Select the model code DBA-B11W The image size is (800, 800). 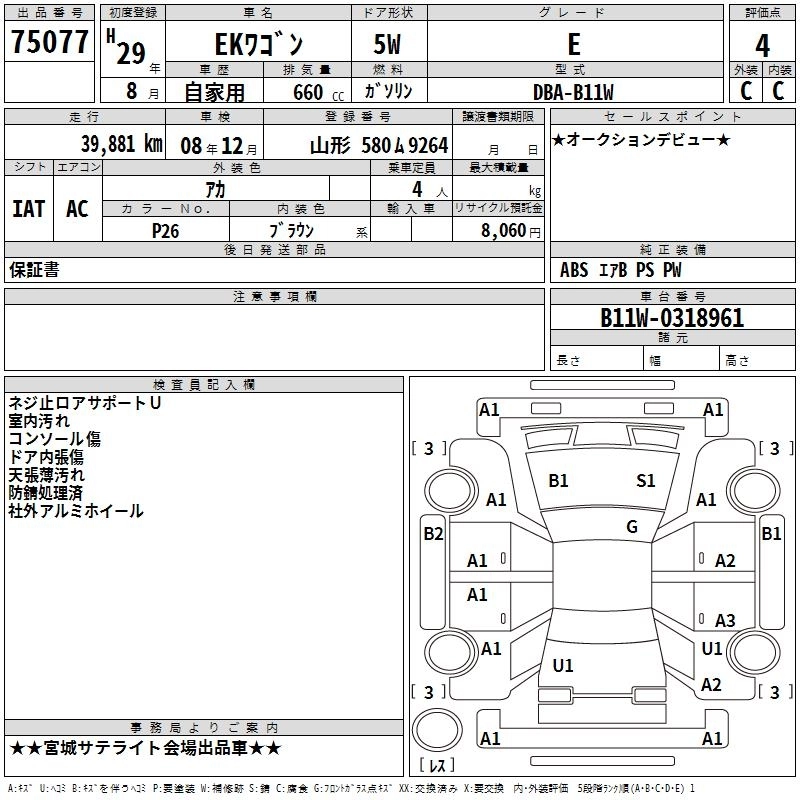[573, 92]
